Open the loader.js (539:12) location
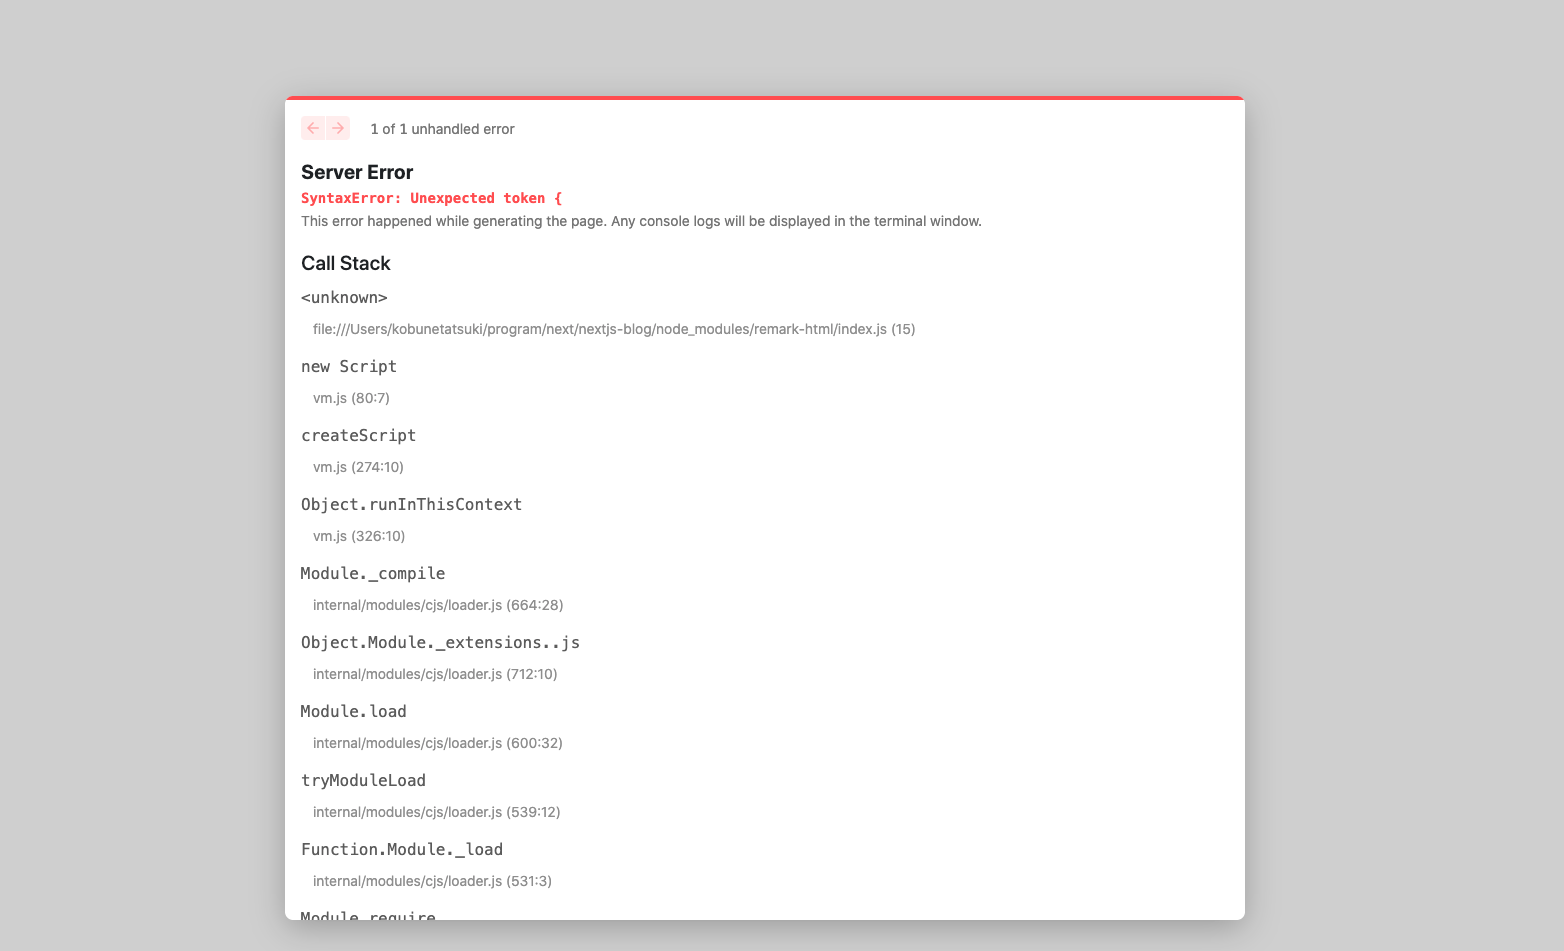The height and width of the screenshot is (951, 1564). click(x=437, y=812)
